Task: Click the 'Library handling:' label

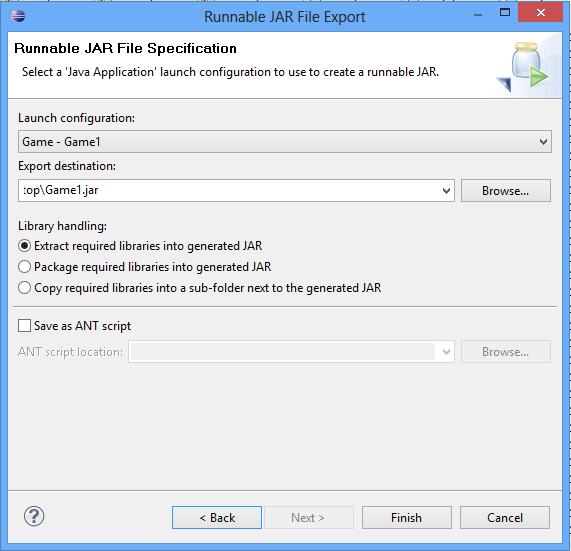Action: click(x=62, y=226)
